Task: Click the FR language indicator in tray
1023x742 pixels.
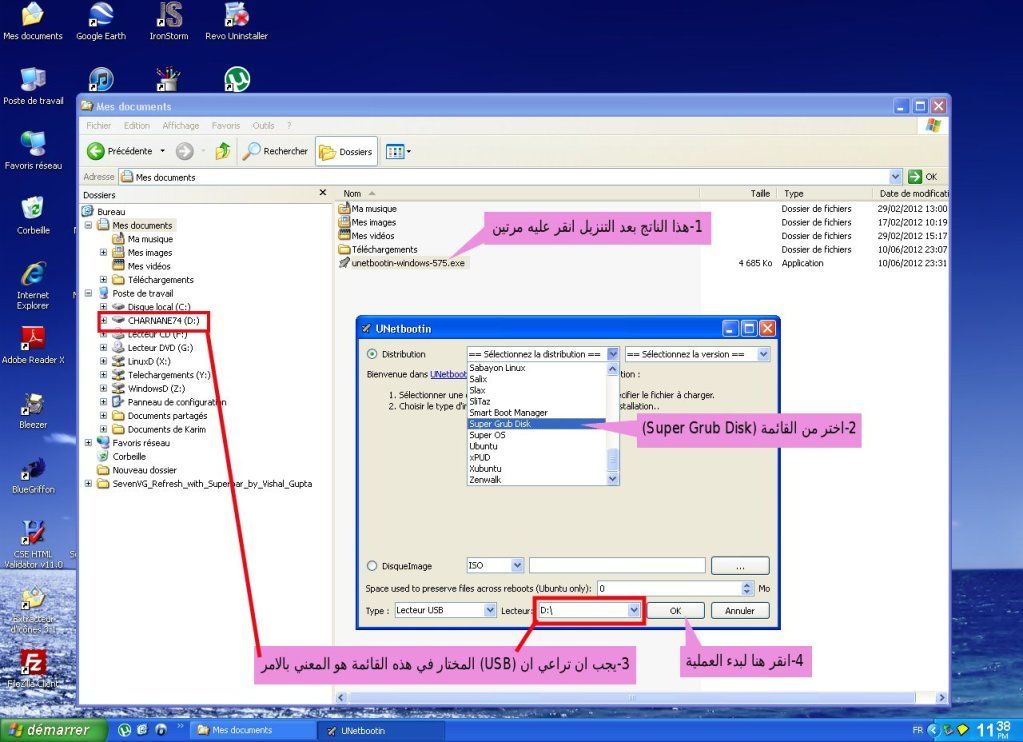Action: coord(917,730)
